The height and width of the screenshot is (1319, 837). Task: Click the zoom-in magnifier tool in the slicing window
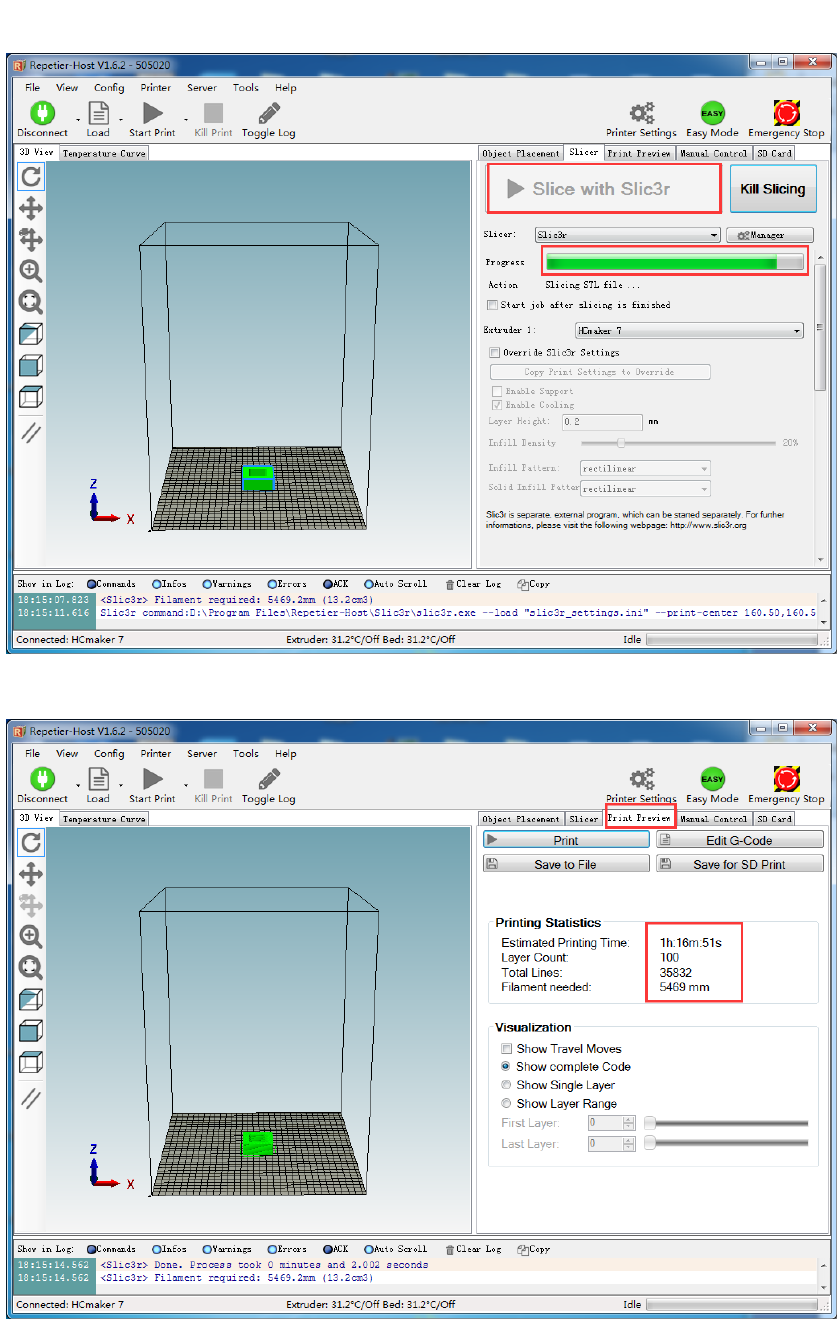point(31,270)
